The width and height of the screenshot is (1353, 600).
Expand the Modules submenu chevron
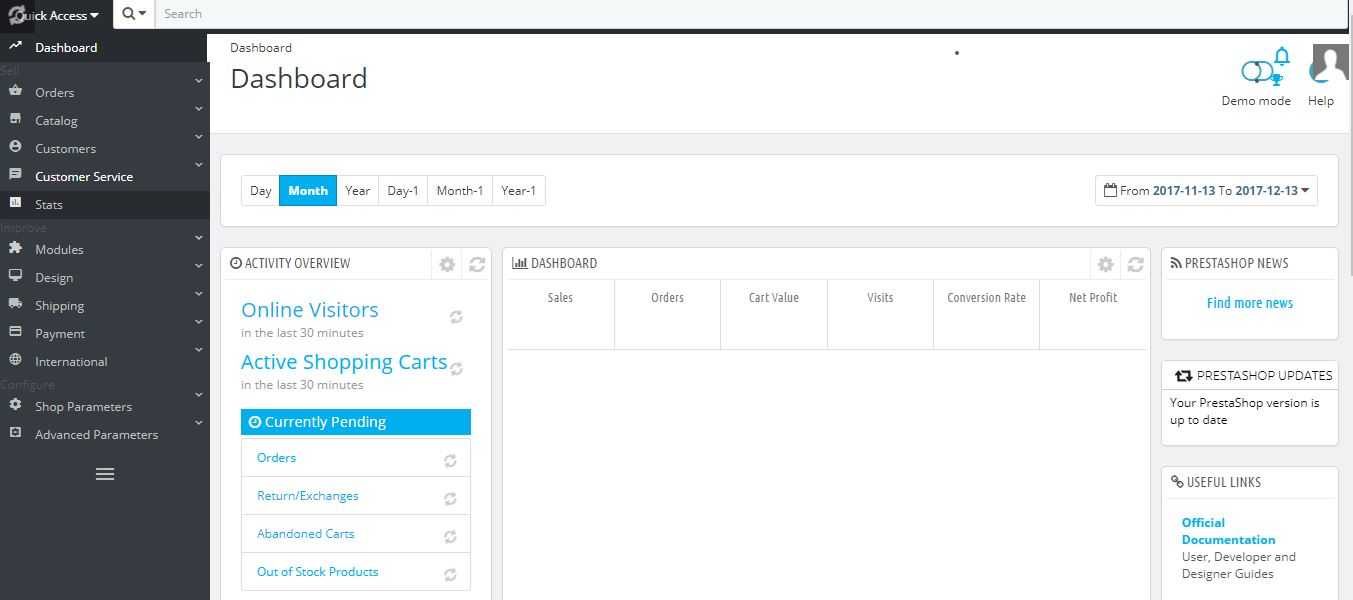coord(199,237)
